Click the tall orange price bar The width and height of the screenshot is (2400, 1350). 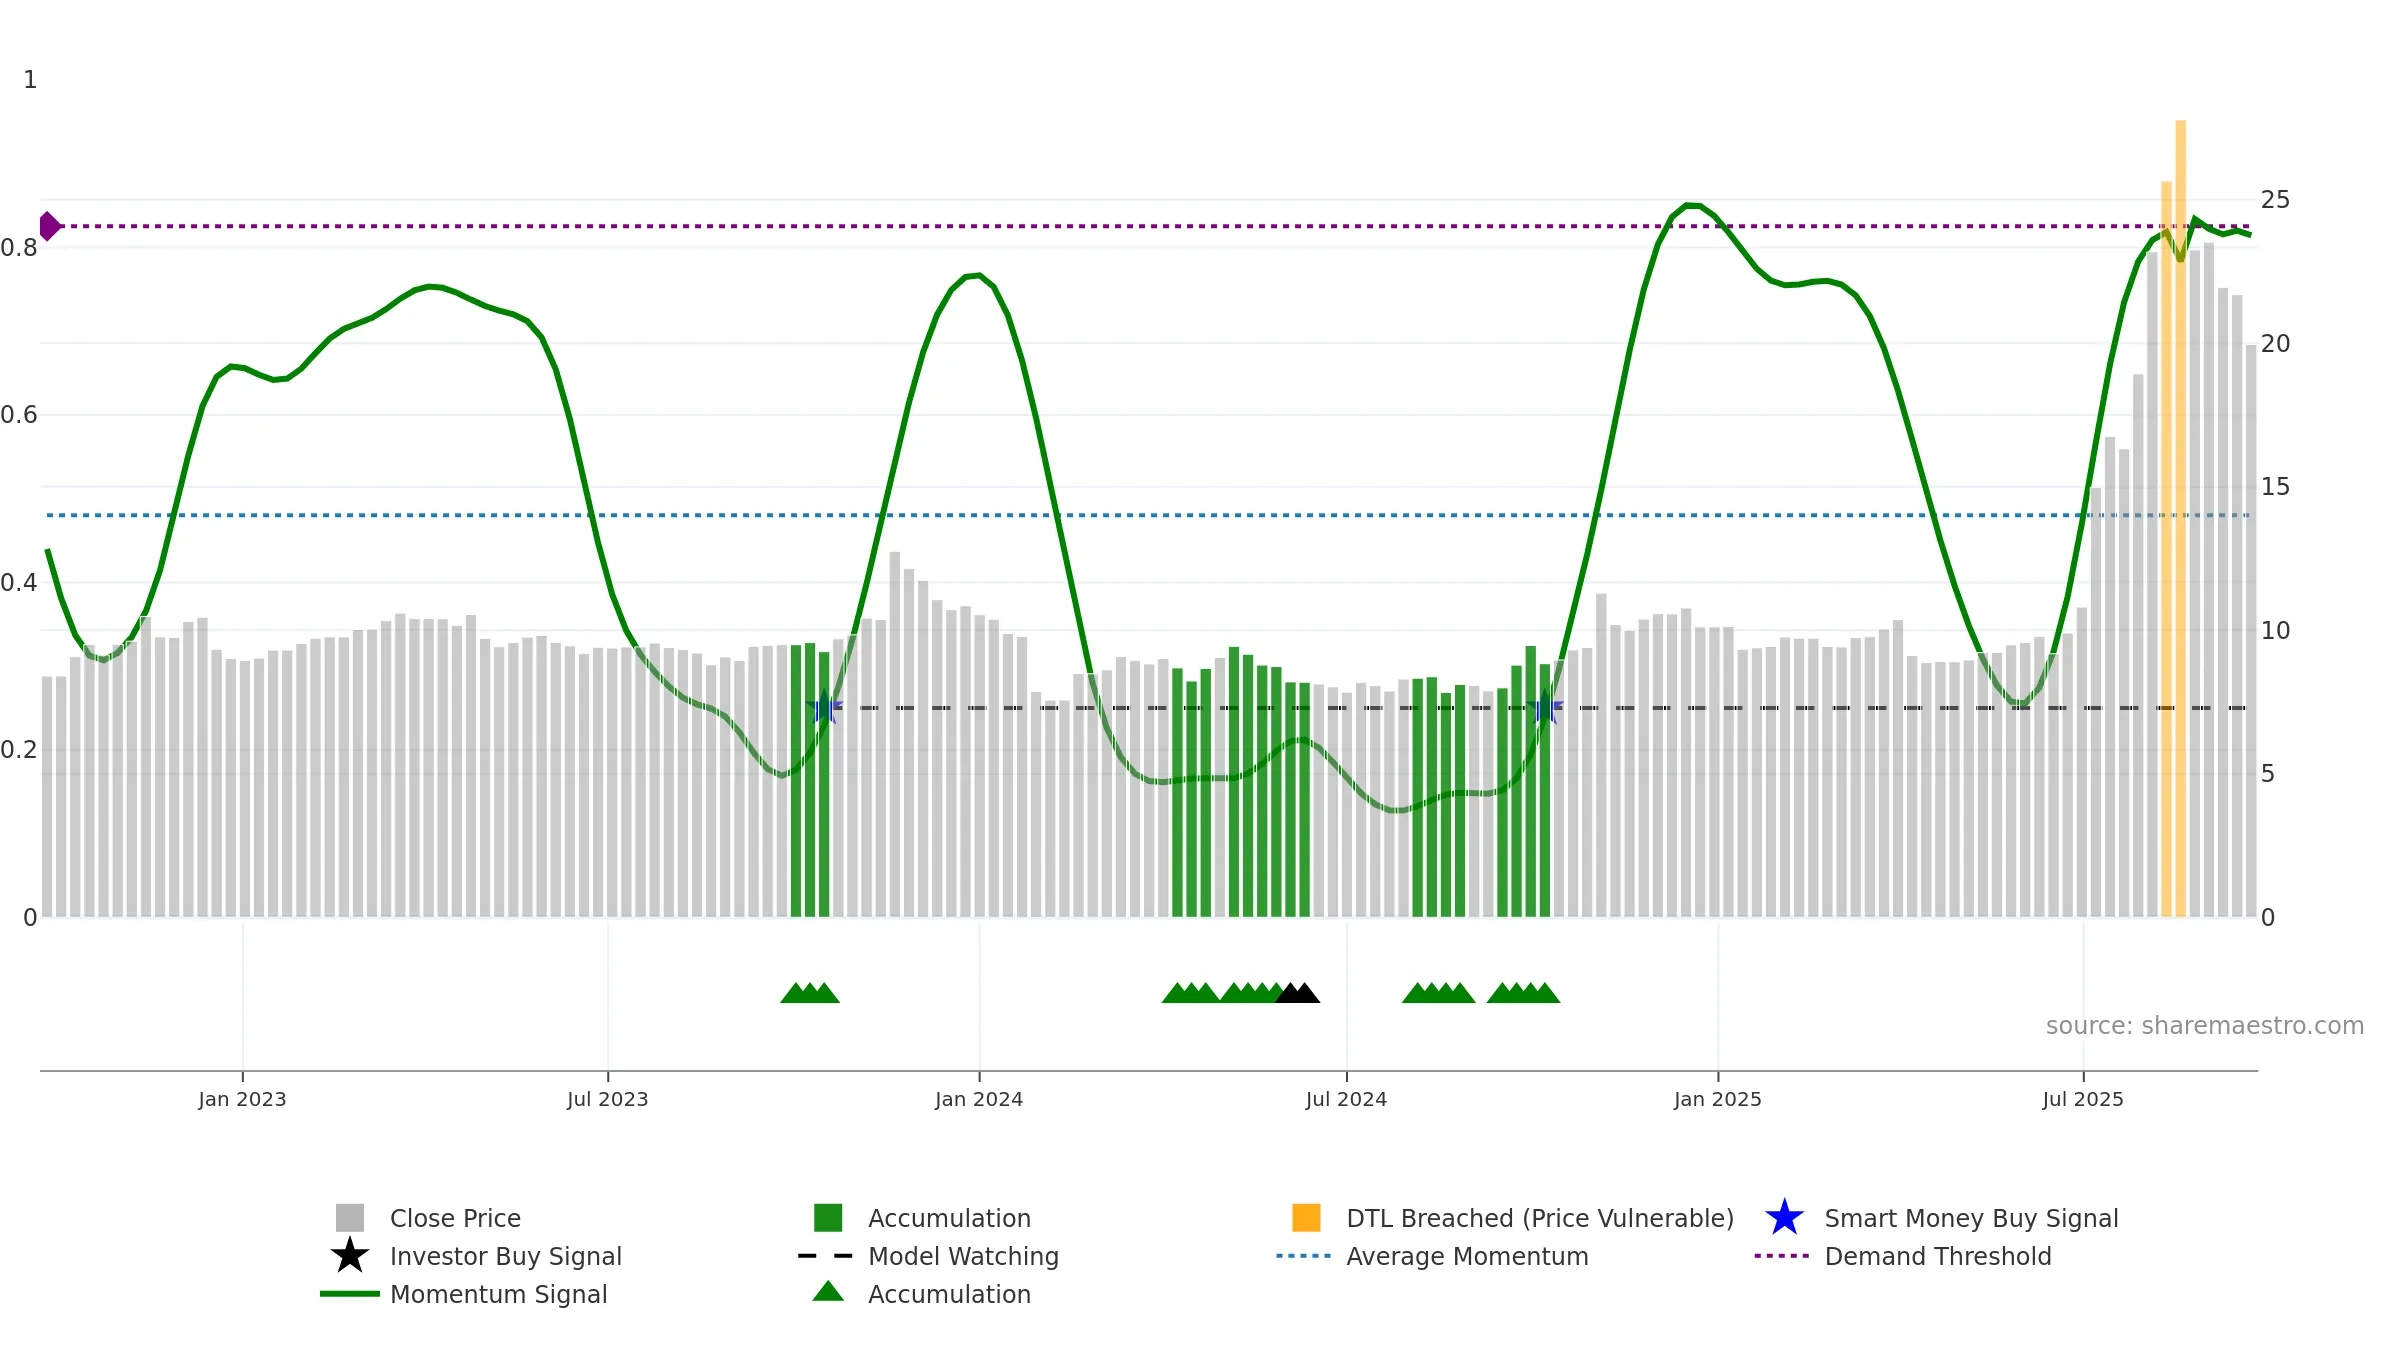(2181, 518)
